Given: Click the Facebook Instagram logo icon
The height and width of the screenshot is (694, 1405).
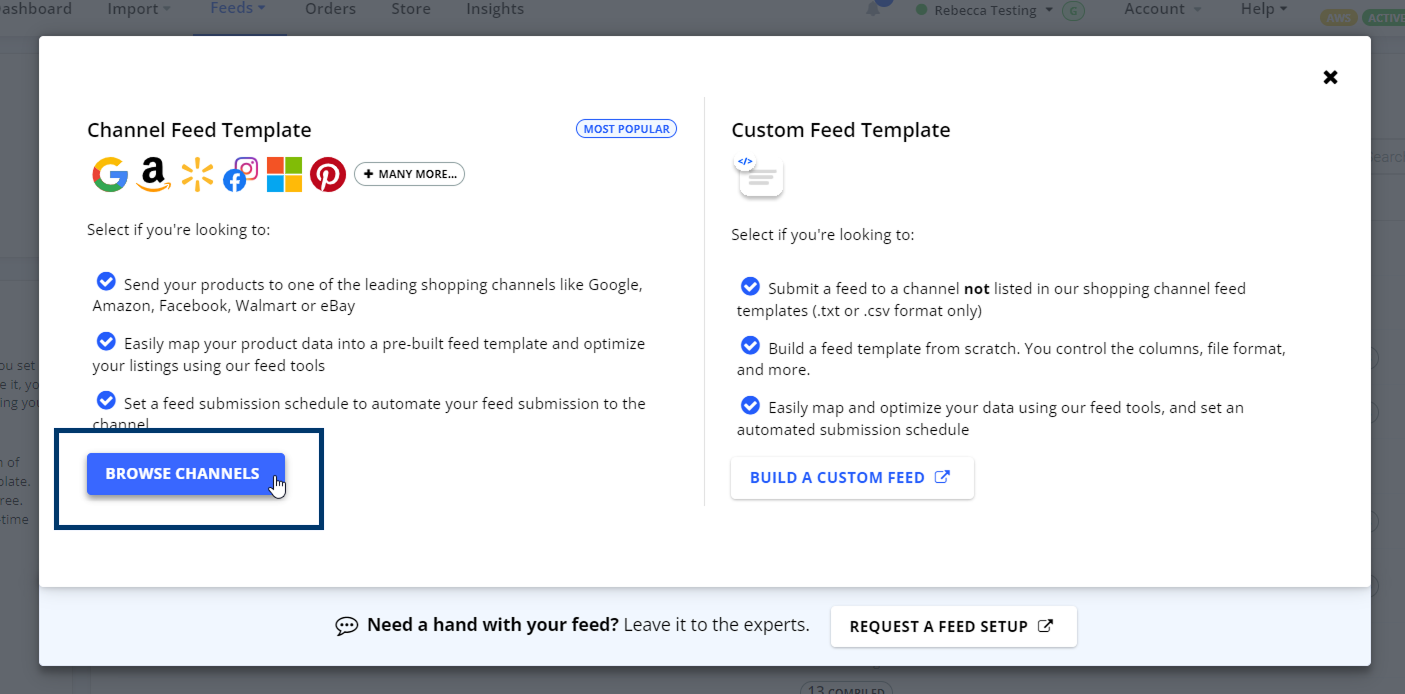Looking at the screenshot, I should (241, 174).
